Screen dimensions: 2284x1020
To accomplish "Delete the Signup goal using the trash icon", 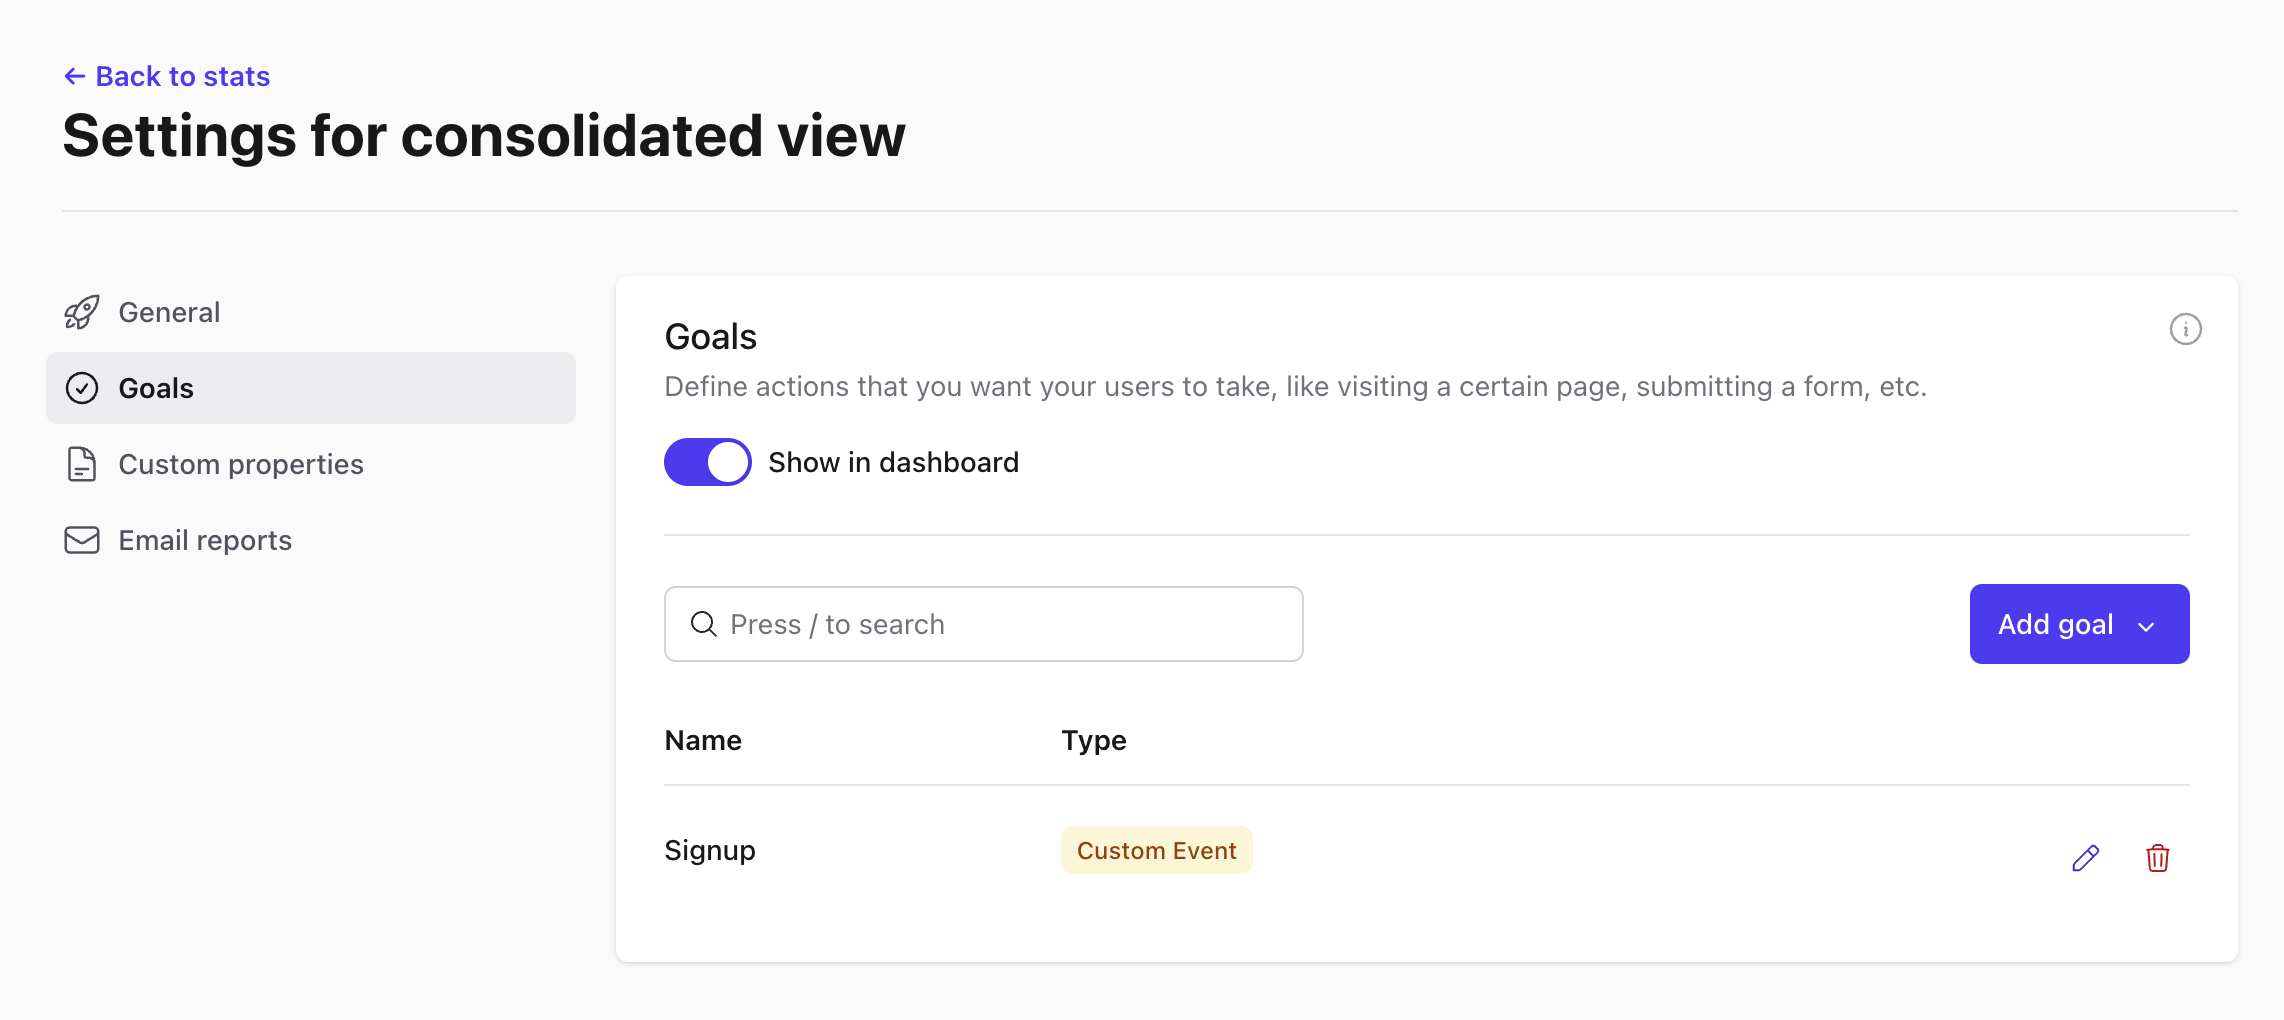I will [2157, 858].
